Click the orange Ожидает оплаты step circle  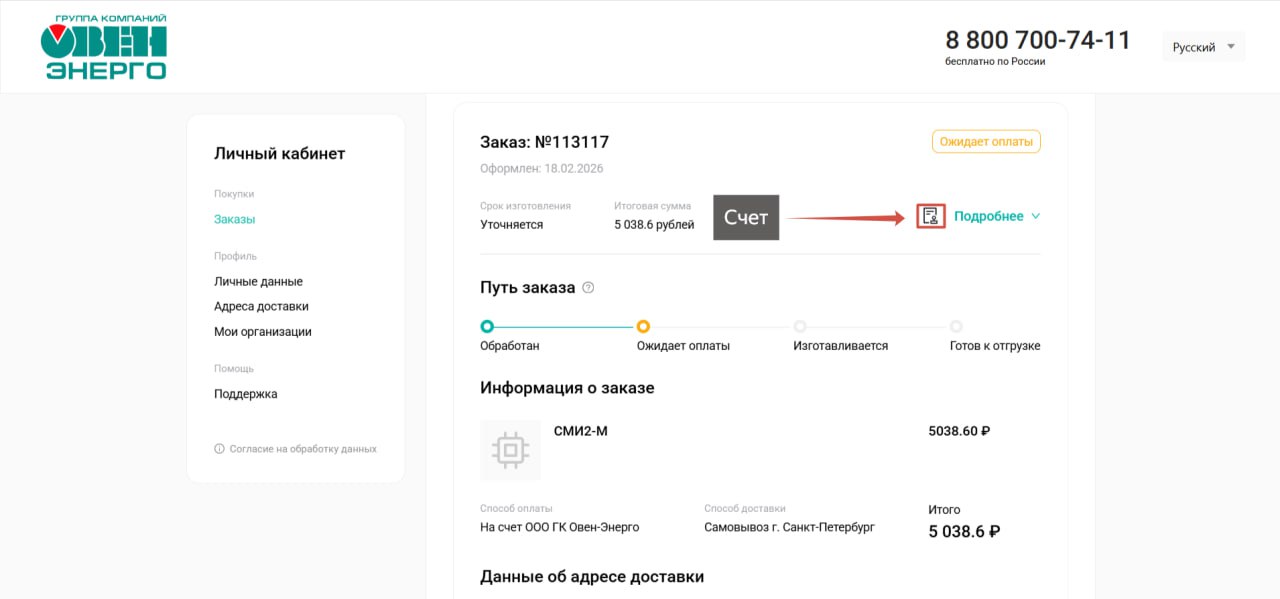[643, 326]
